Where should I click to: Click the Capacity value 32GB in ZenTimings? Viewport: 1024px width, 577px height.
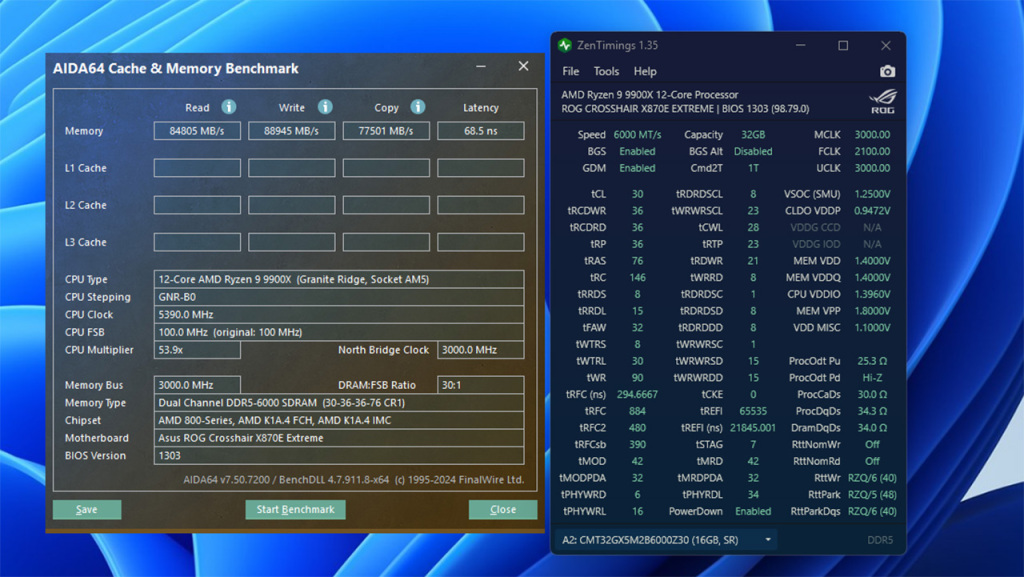point(753,134)
